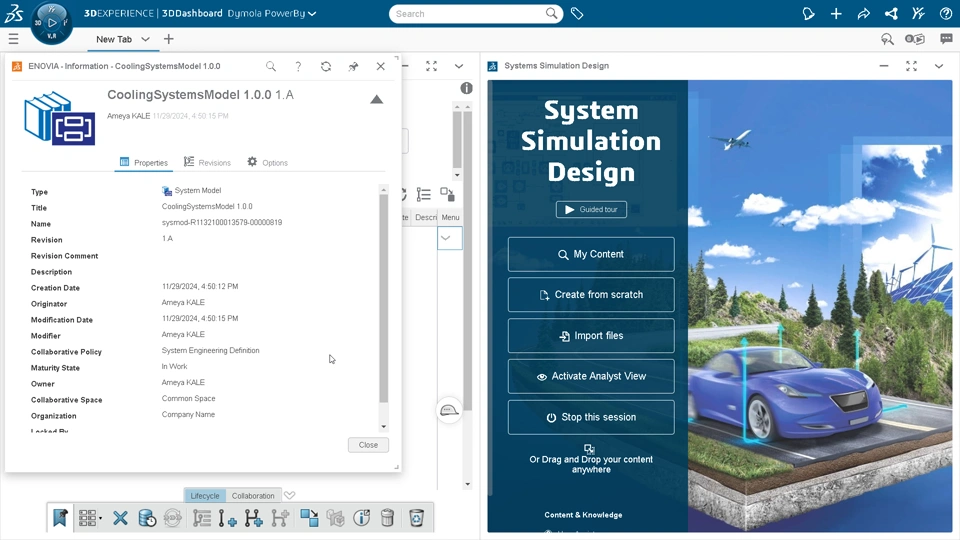Viewport: 960px width, 540px height.
Task: Open left widget menu chevron beside fullscreen icon
Action: (x=459, y=66)
